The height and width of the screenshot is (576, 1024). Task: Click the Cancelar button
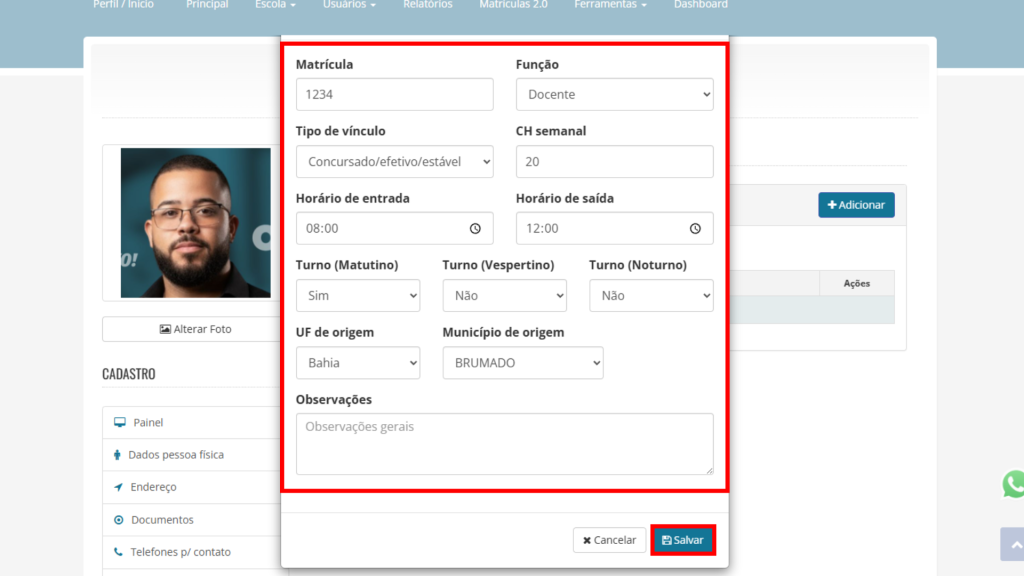(x=609, y=540)
